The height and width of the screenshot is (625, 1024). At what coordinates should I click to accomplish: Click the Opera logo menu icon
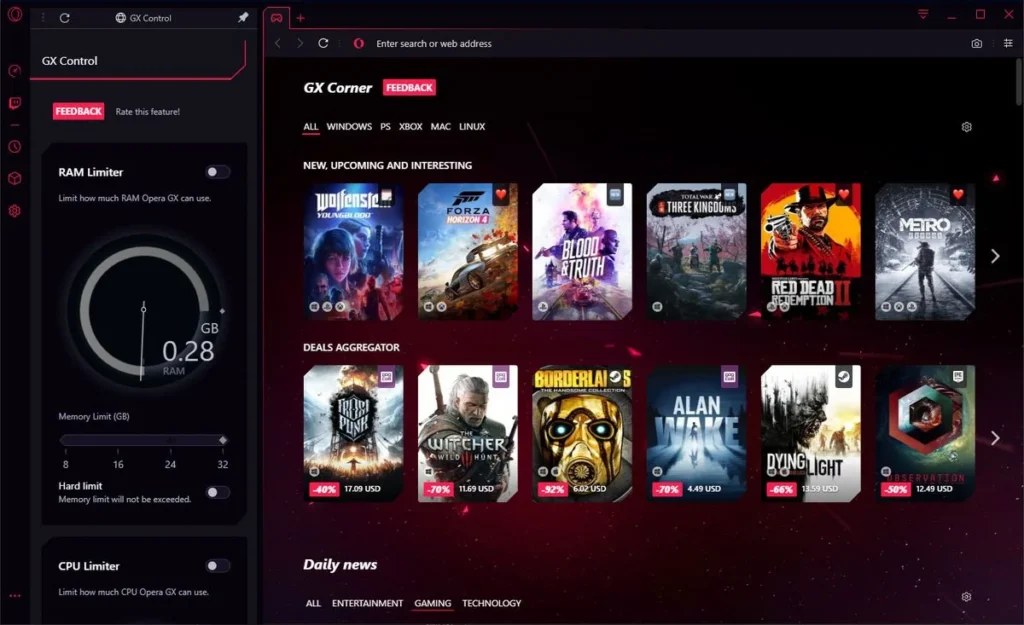click(x=14, y=14)
